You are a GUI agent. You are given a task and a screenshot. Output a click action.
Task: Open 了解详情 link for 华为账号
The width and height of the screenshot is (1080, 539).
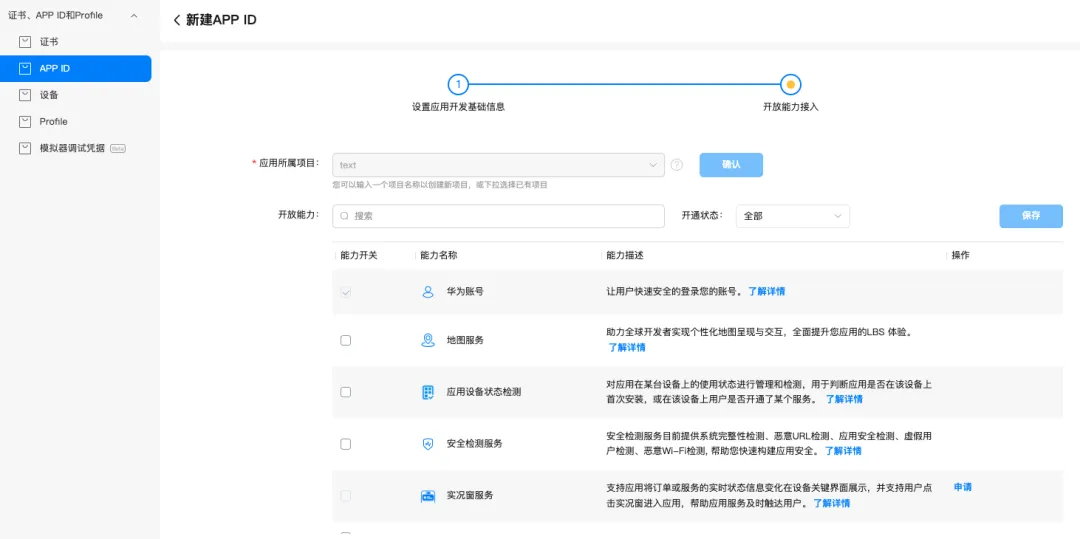click(767, 292)
